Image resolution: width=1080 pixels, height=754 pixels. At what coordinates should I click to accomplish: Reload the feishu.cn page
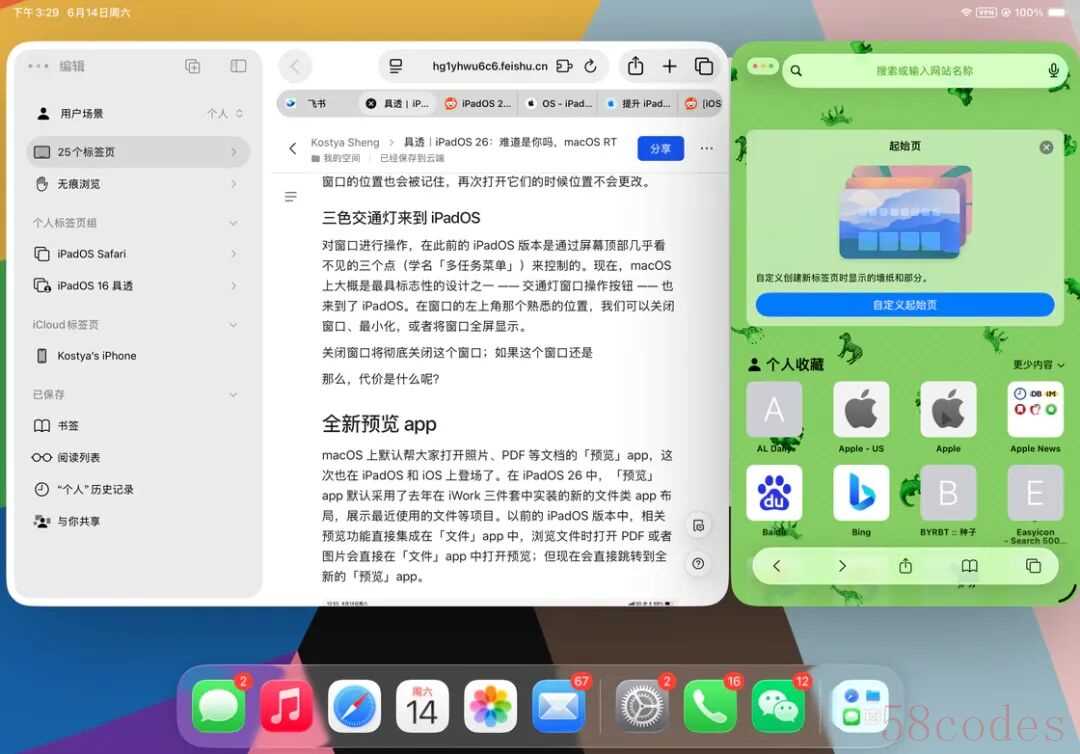590,66
